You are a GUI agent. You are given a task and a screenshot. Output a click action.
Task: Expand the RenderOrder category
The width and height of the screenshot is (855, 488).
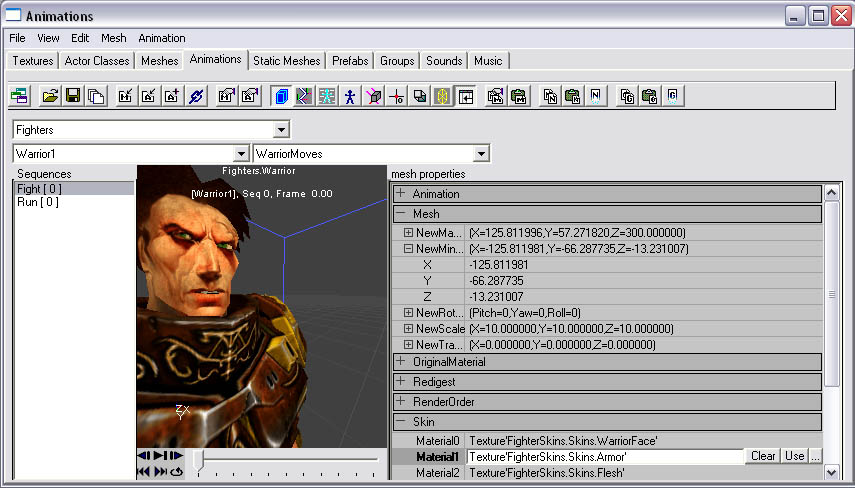point(401,401)
